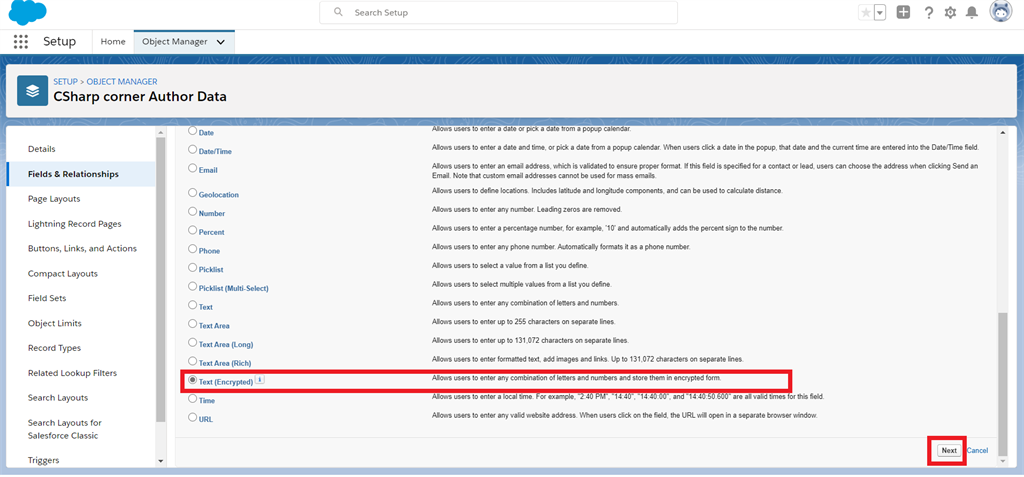Screen dimensions: 1024x477
Task: Open the notifications bell icon
Action: click(972, 12)
